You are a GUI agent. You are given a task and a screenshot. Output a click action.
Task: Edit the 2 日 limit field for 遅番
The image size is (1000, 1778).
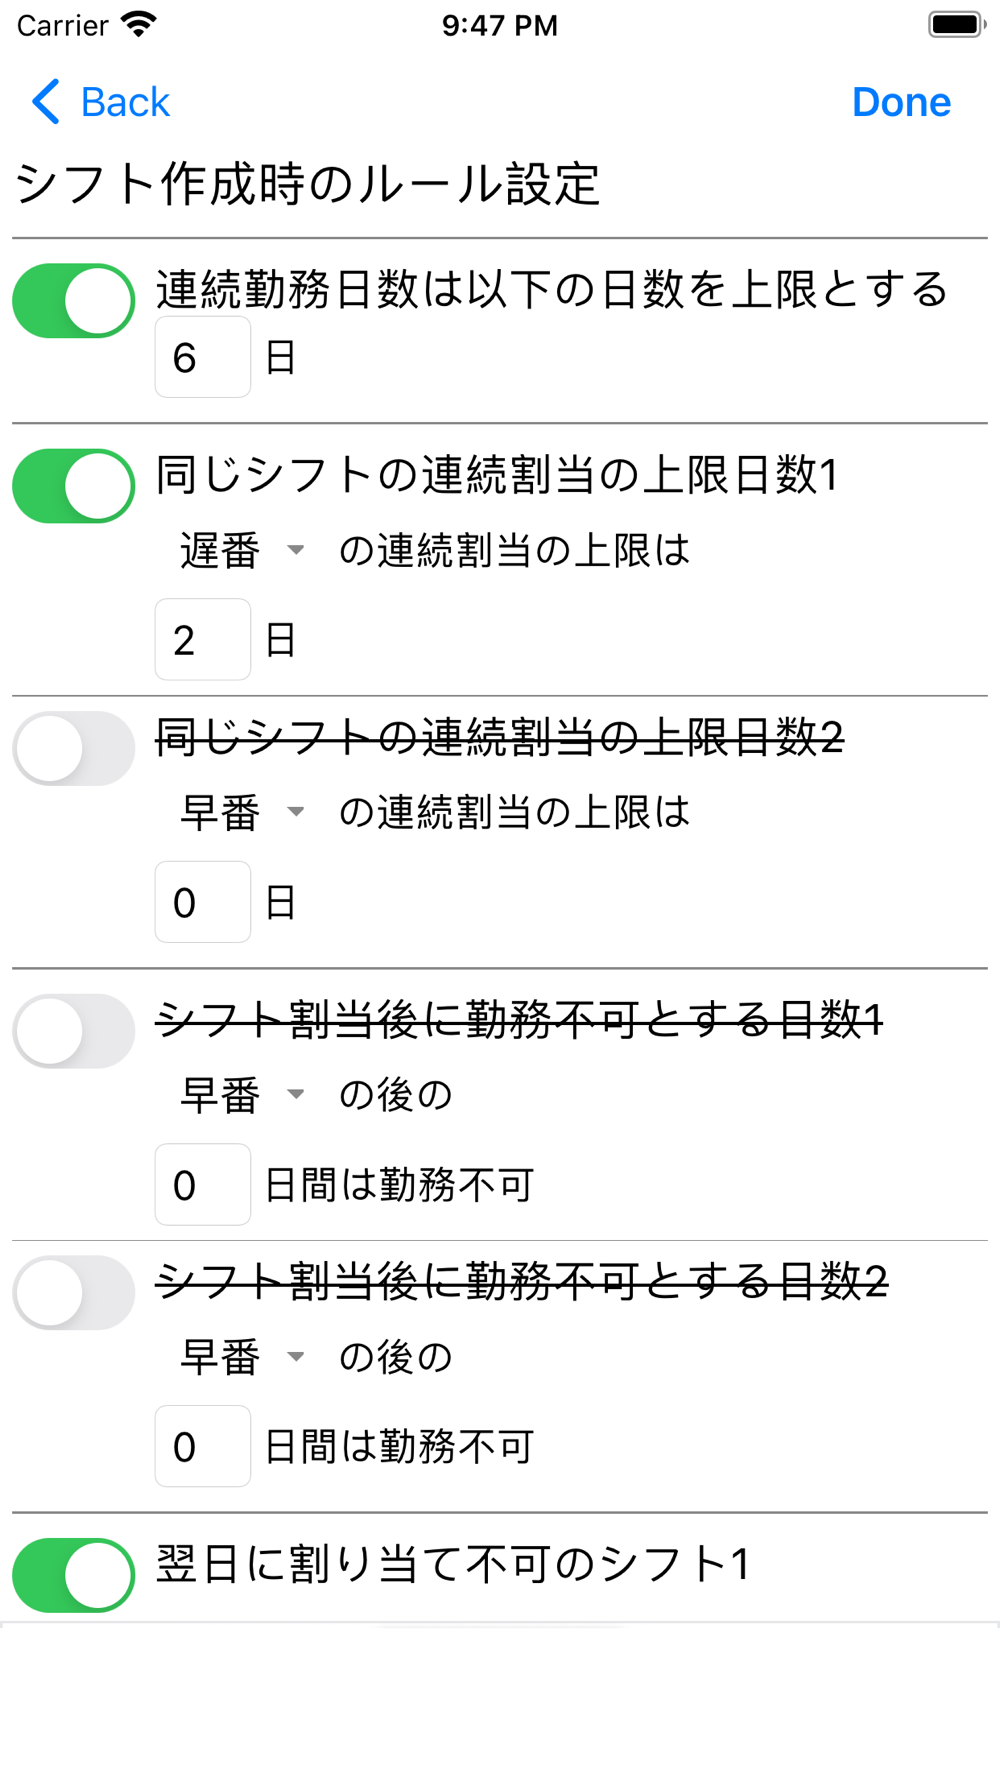[203, 639]
